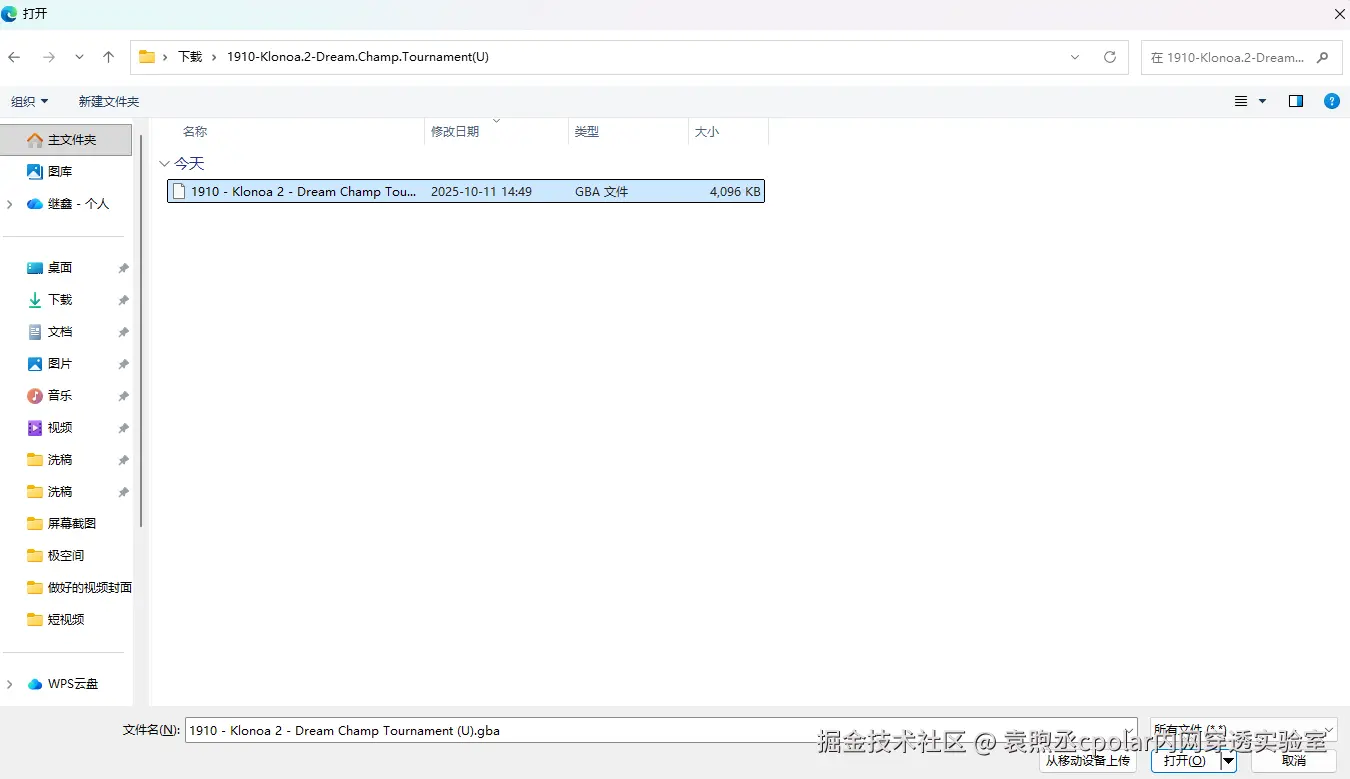This screenshot has width=1350, height=779.
Task: Collapse the 今天 group
Action: pos(165,164)
